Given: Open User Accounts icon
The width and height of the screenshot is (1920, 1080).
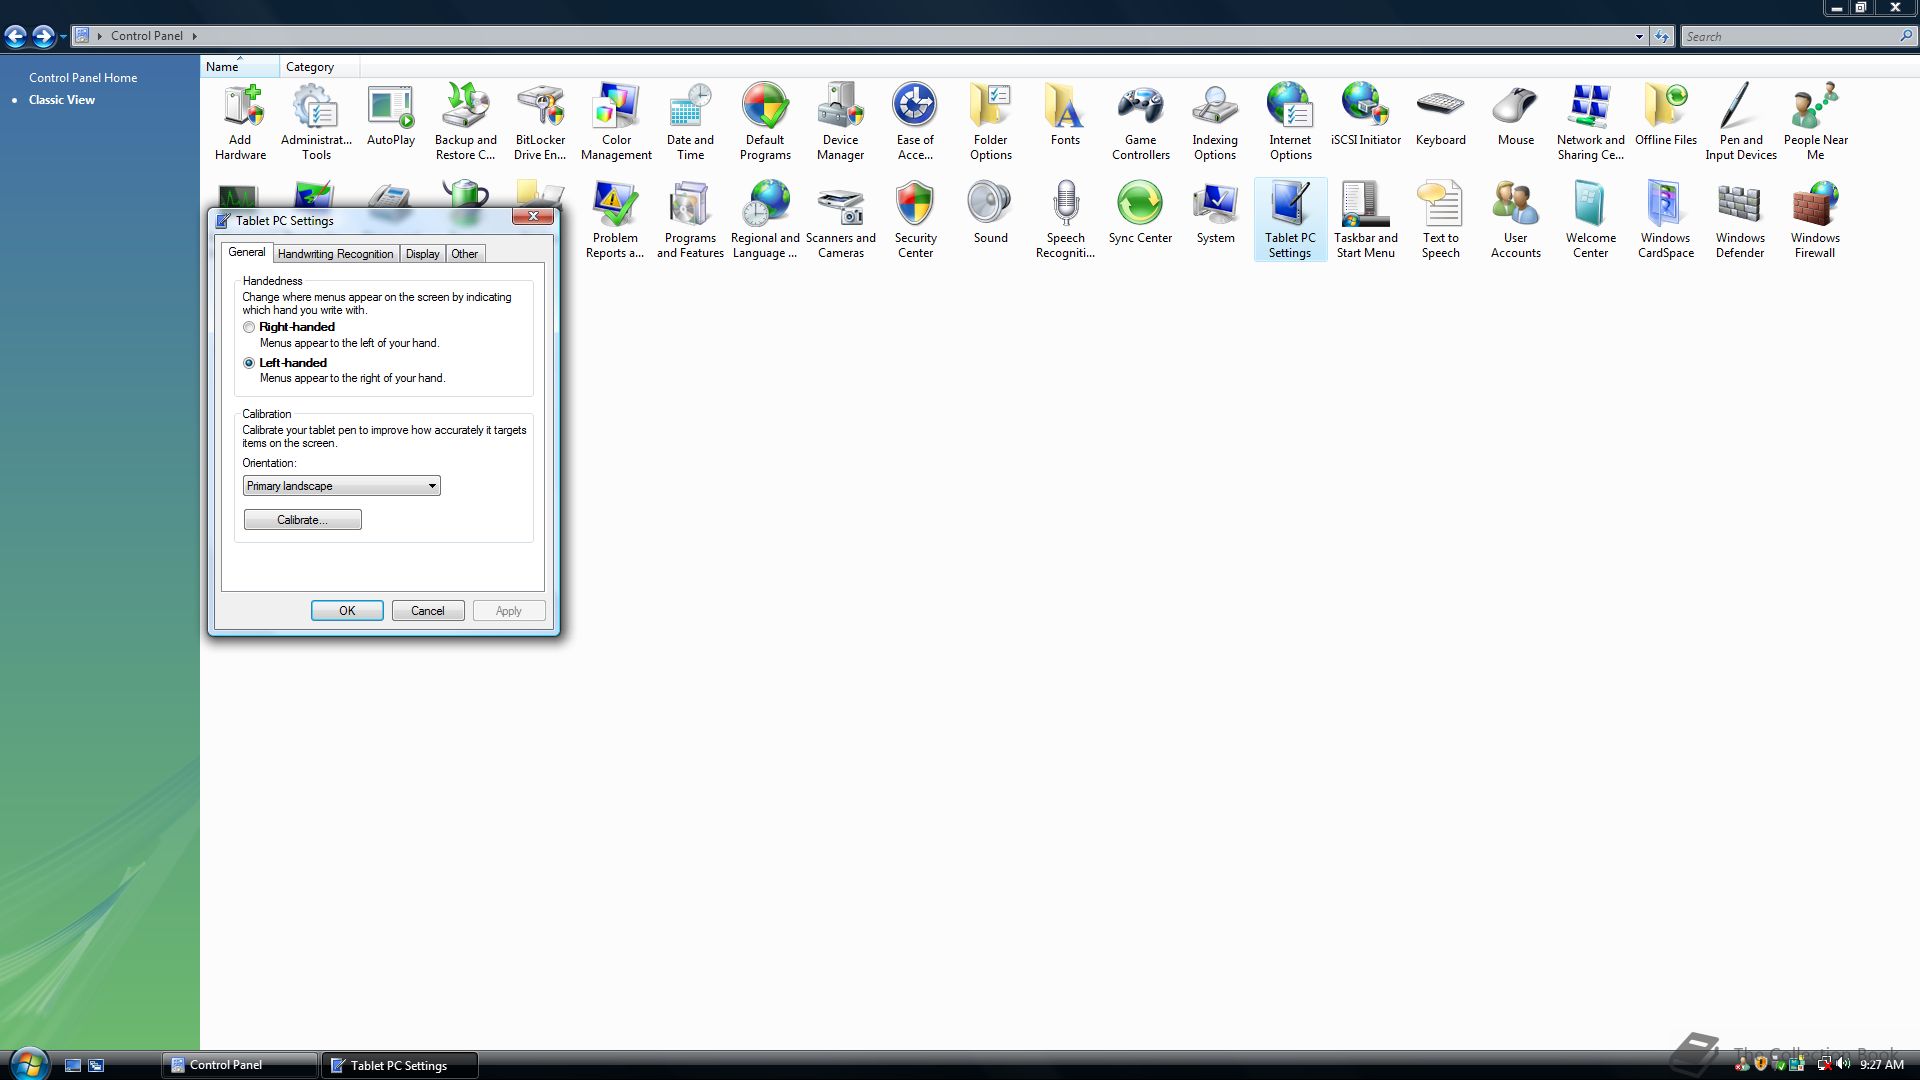Looking at the screenshot, I should coord(1516,219).
